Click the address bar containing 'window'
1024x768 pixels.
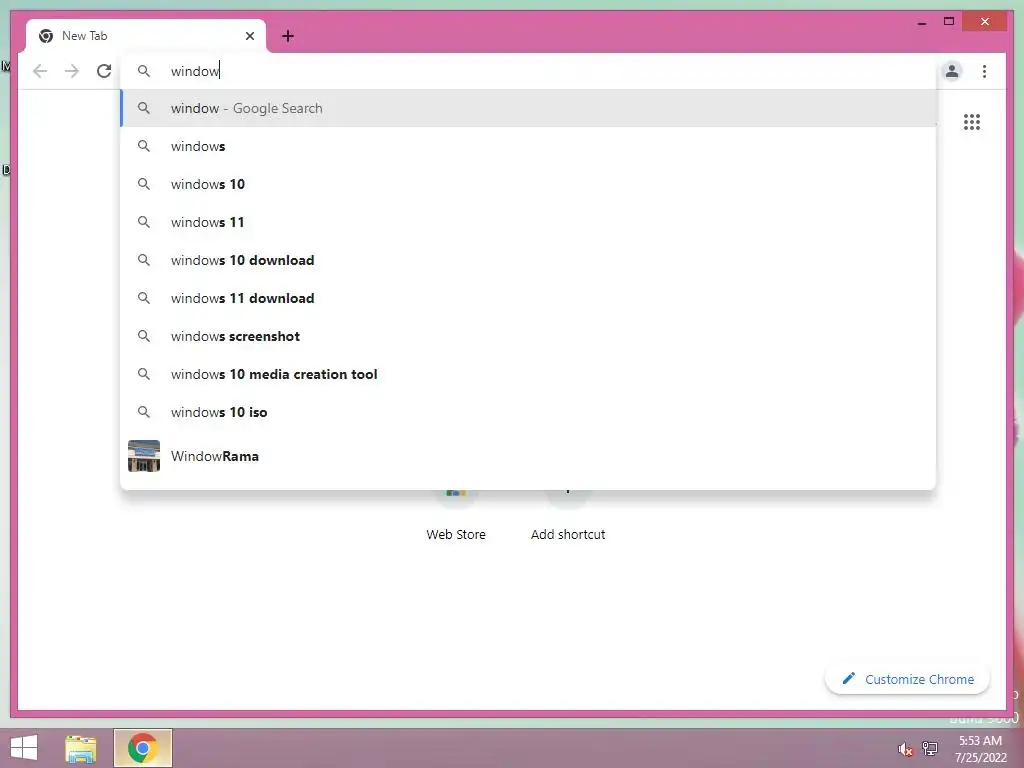coord(528,71)
